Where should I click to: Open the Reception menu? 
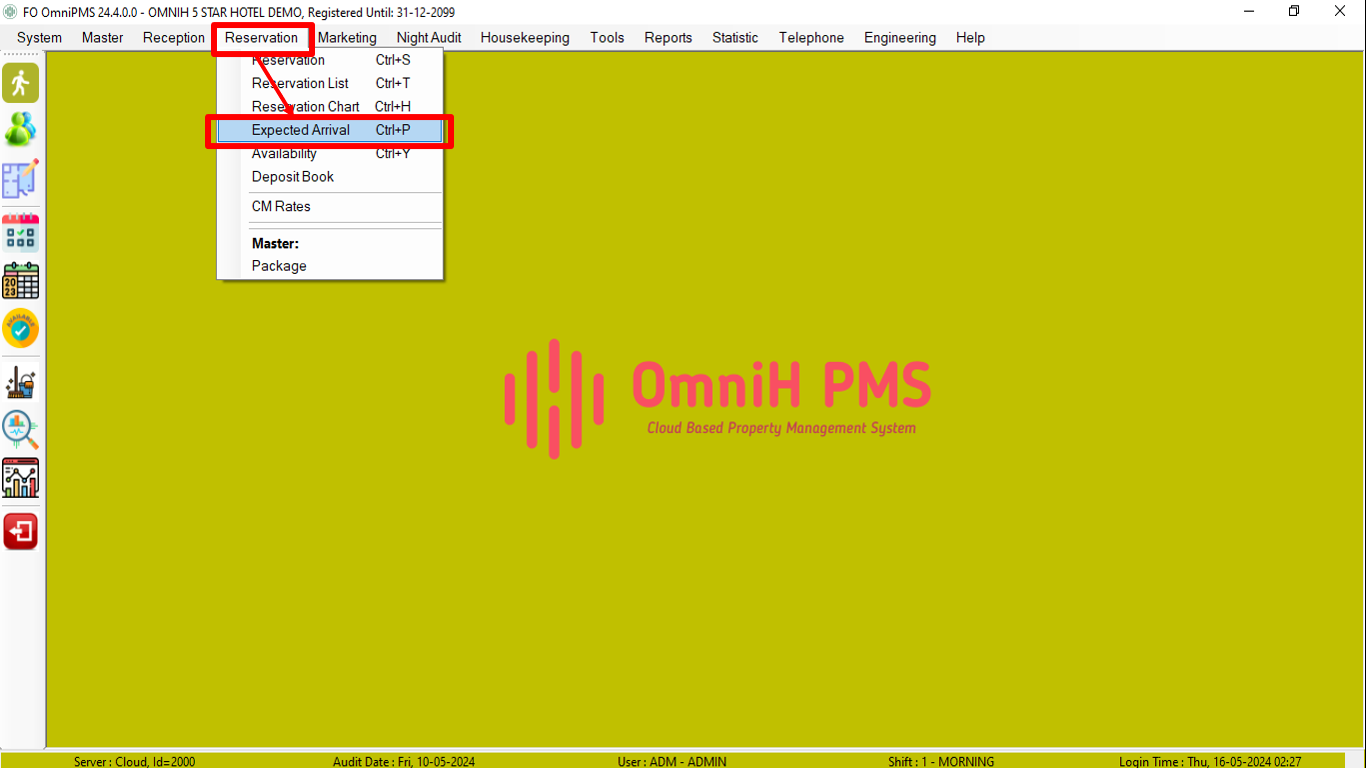click(x=174, y=38)
